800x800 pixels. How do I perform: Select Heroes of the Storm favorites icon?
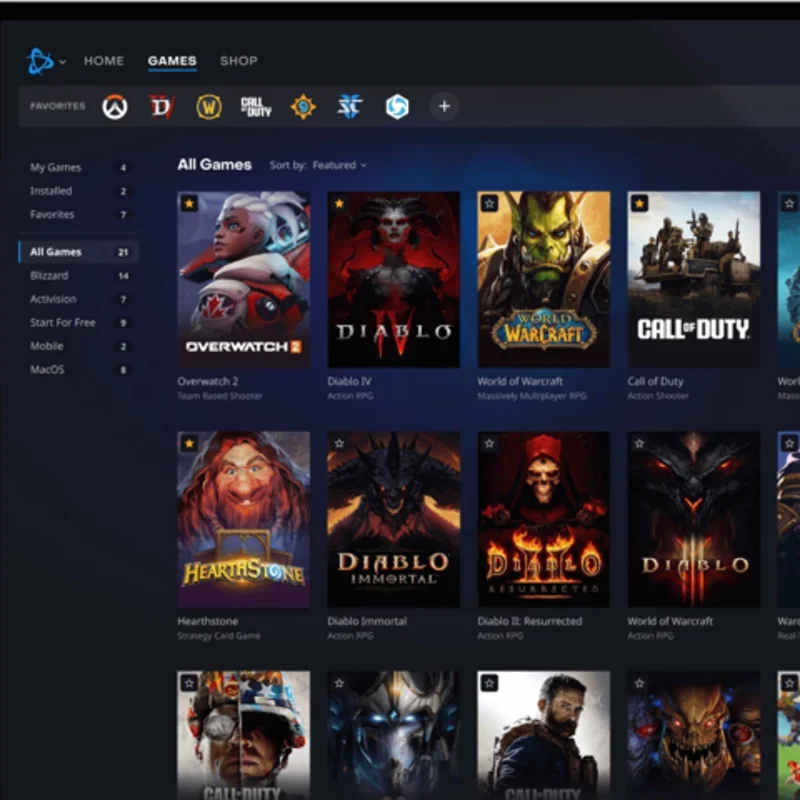coord(397,107)
